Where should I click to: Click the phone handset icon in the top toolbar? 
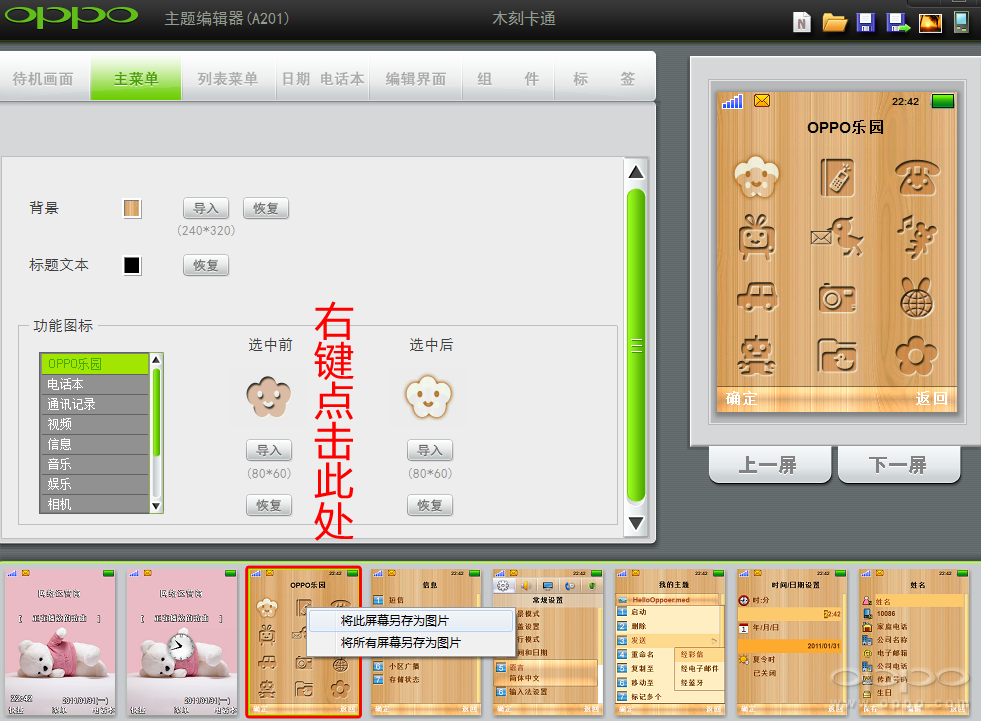click(961, 23)
